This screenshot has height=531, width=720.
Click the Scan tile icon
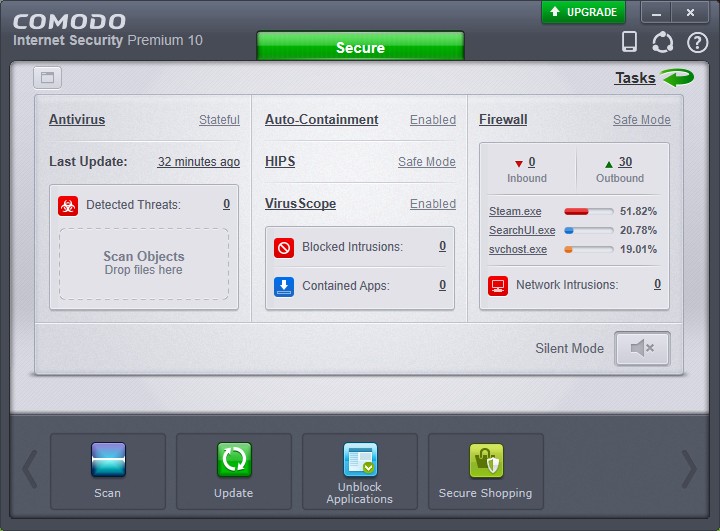point(108,460)
